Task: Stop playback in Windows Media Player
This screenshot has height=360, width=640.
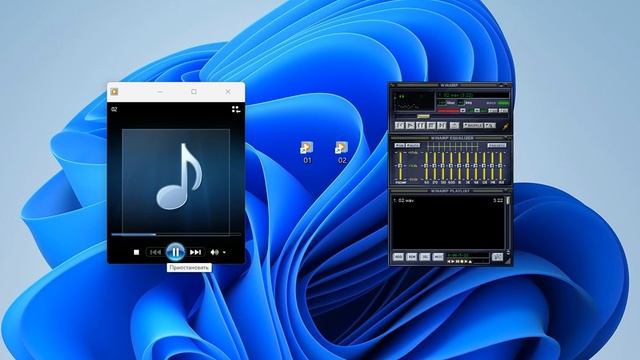Action: tap(136, 252)
